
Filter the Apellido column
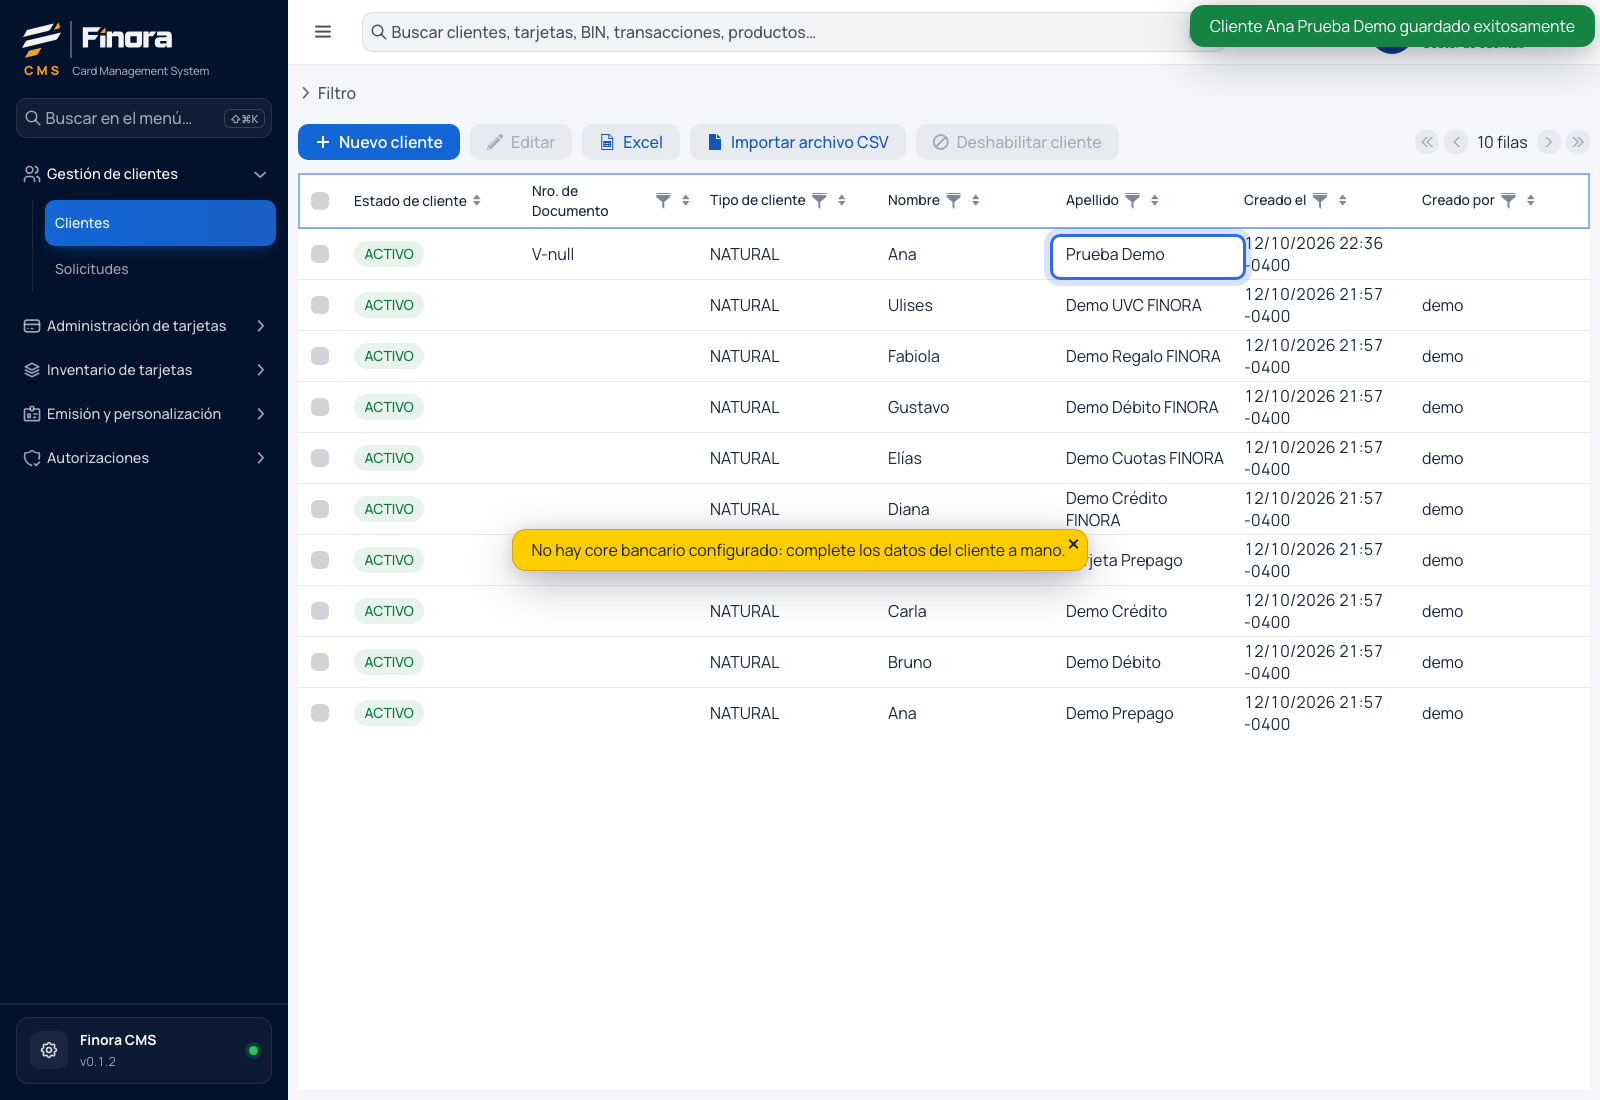point(1132,201)
